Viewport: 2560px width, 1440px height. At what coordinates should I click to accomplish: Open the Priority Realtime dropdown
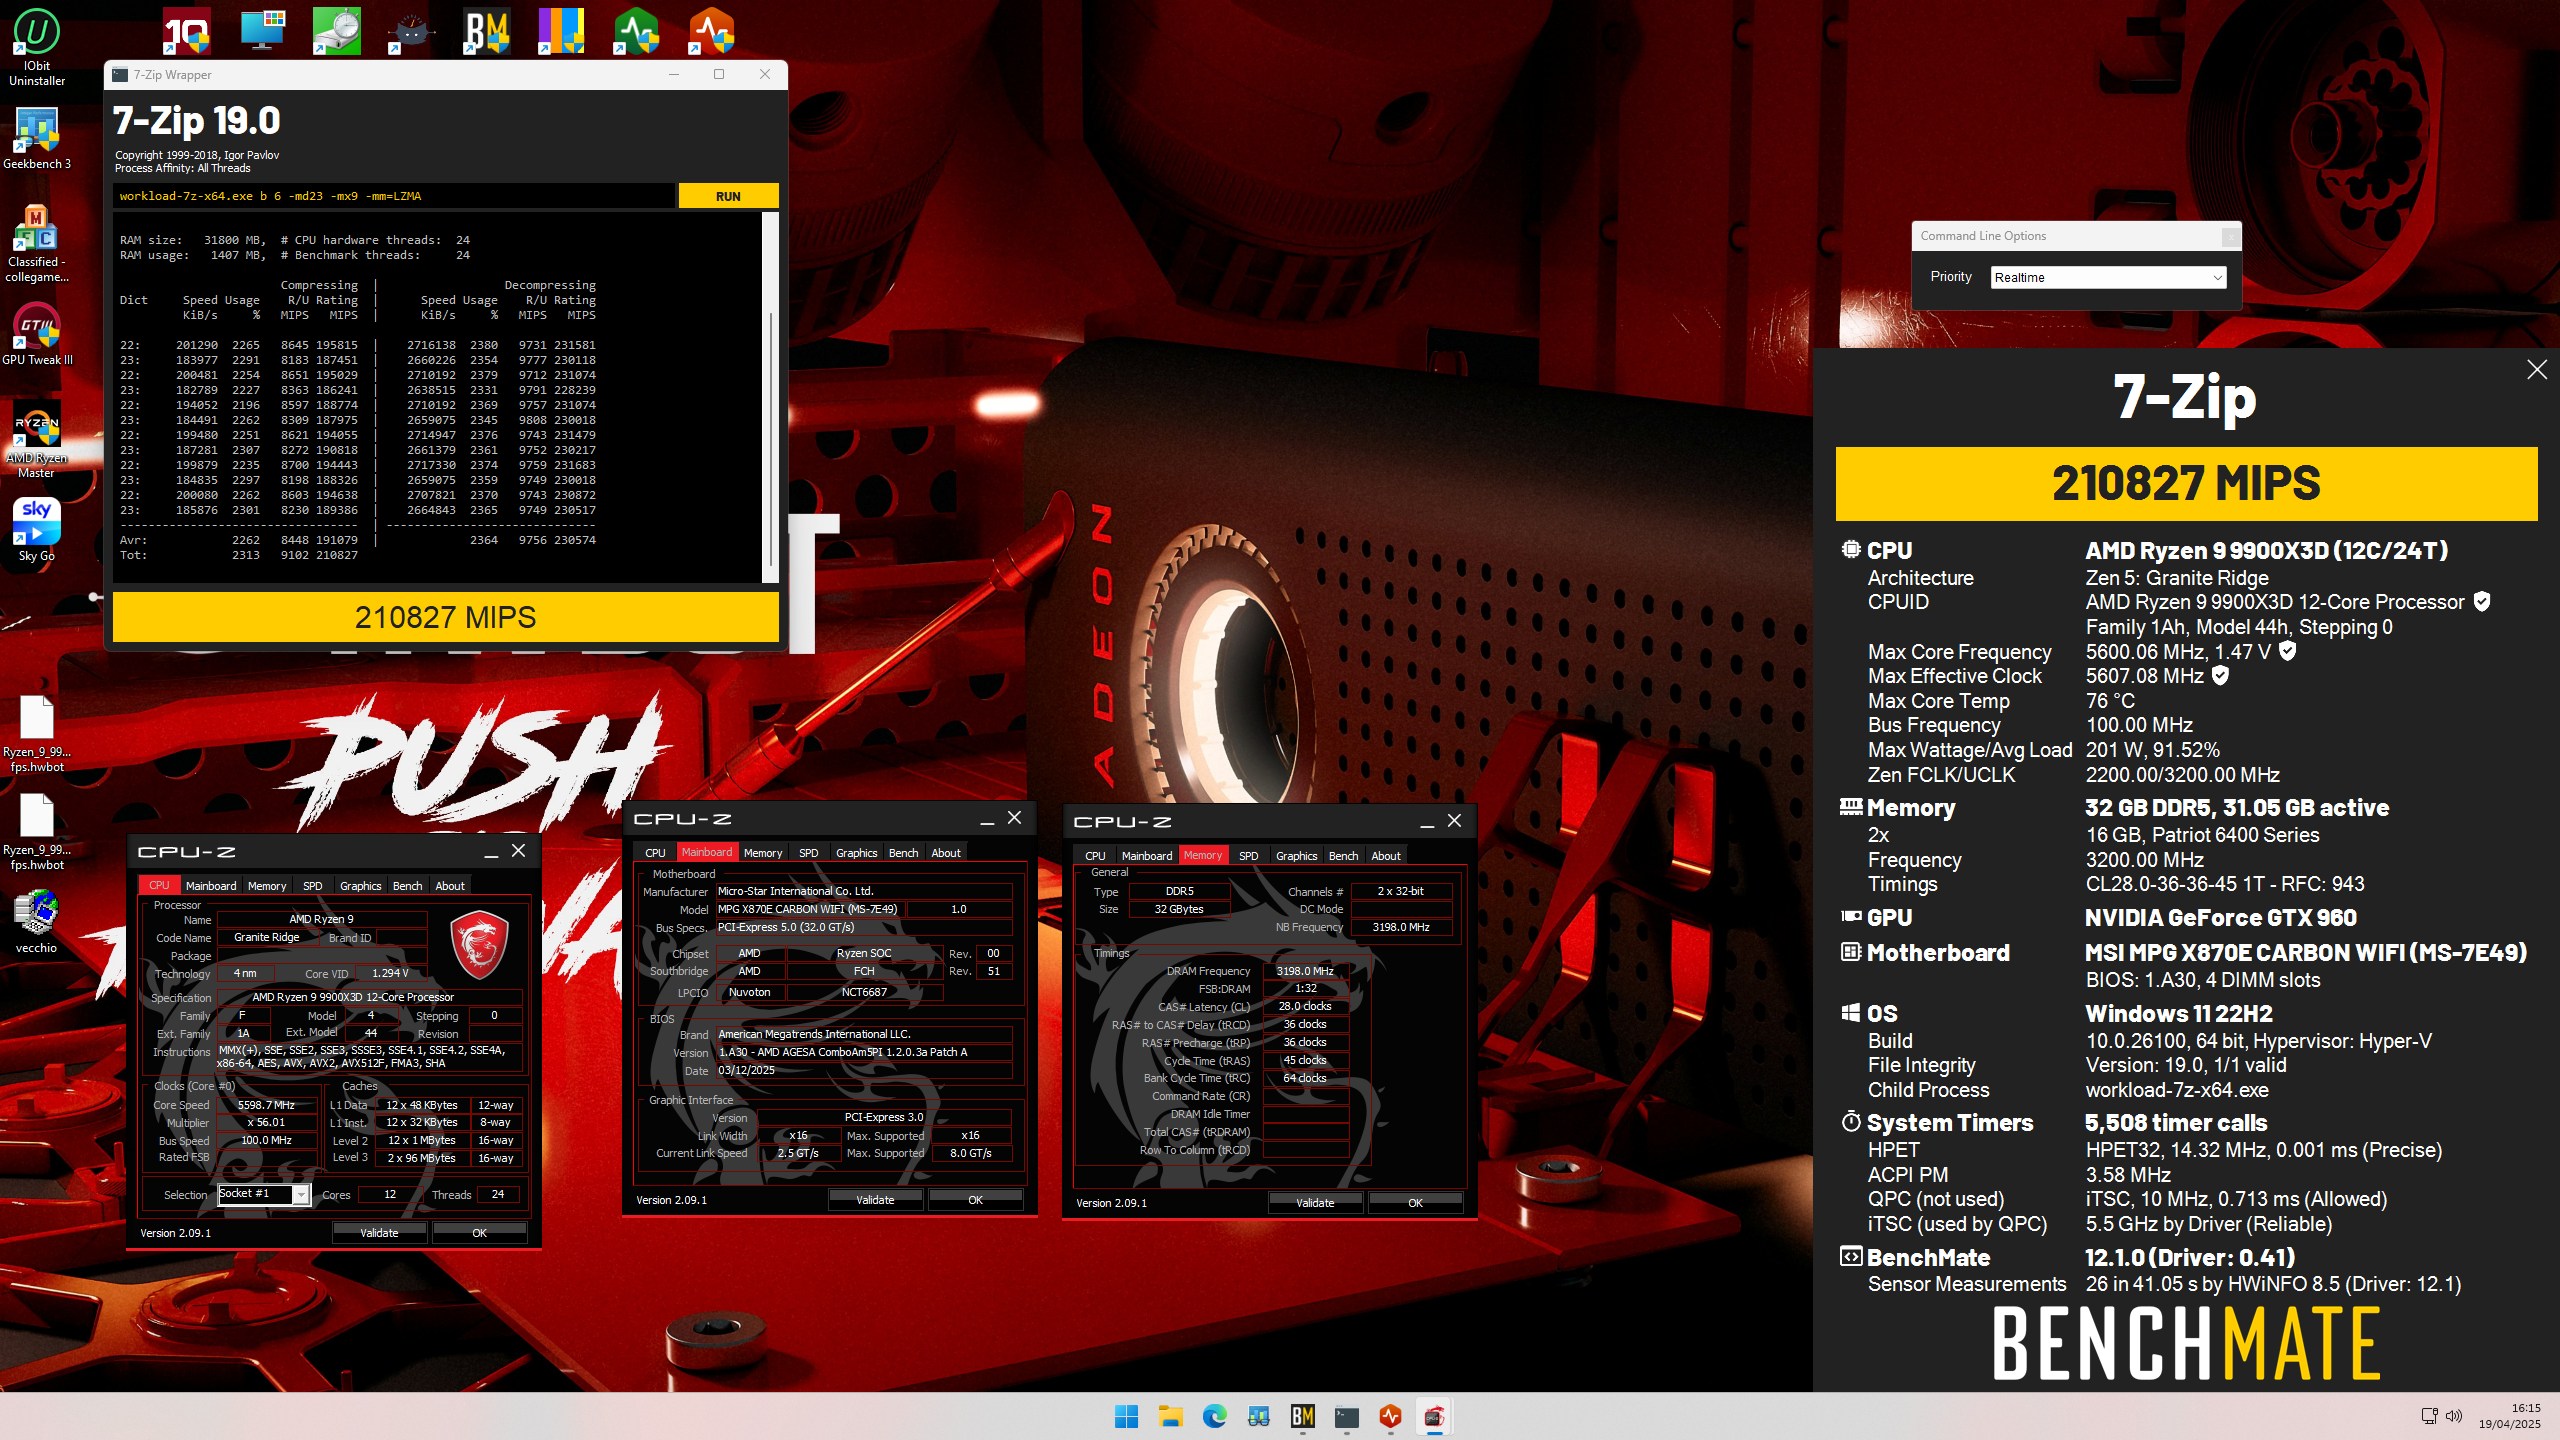click(x=2107, y=277)
